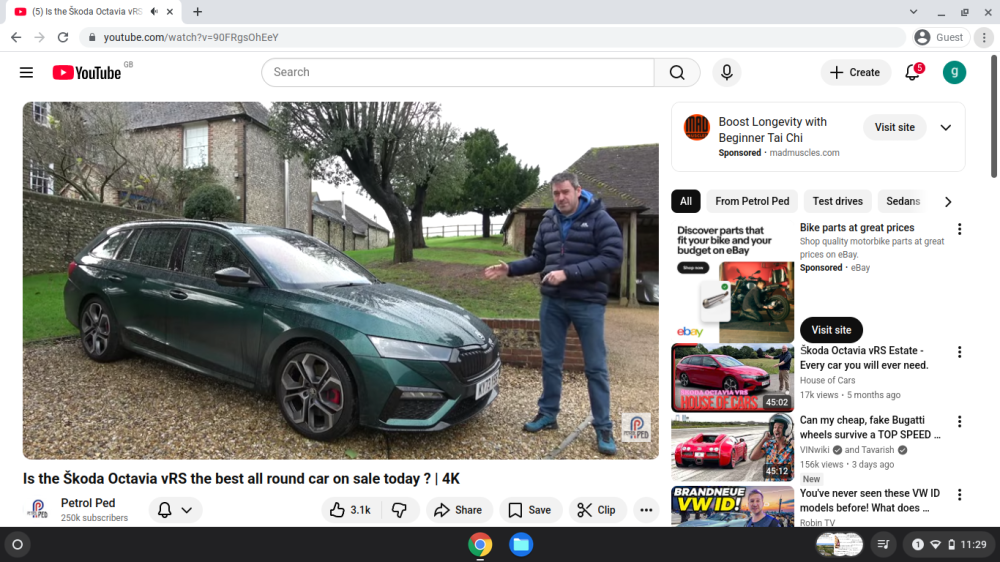Image resolution: width=1000 pixels, height=562 pixels.
Task: Open options for Škoda Octavia vRS Estate video
Action: [x=959, y=352]
